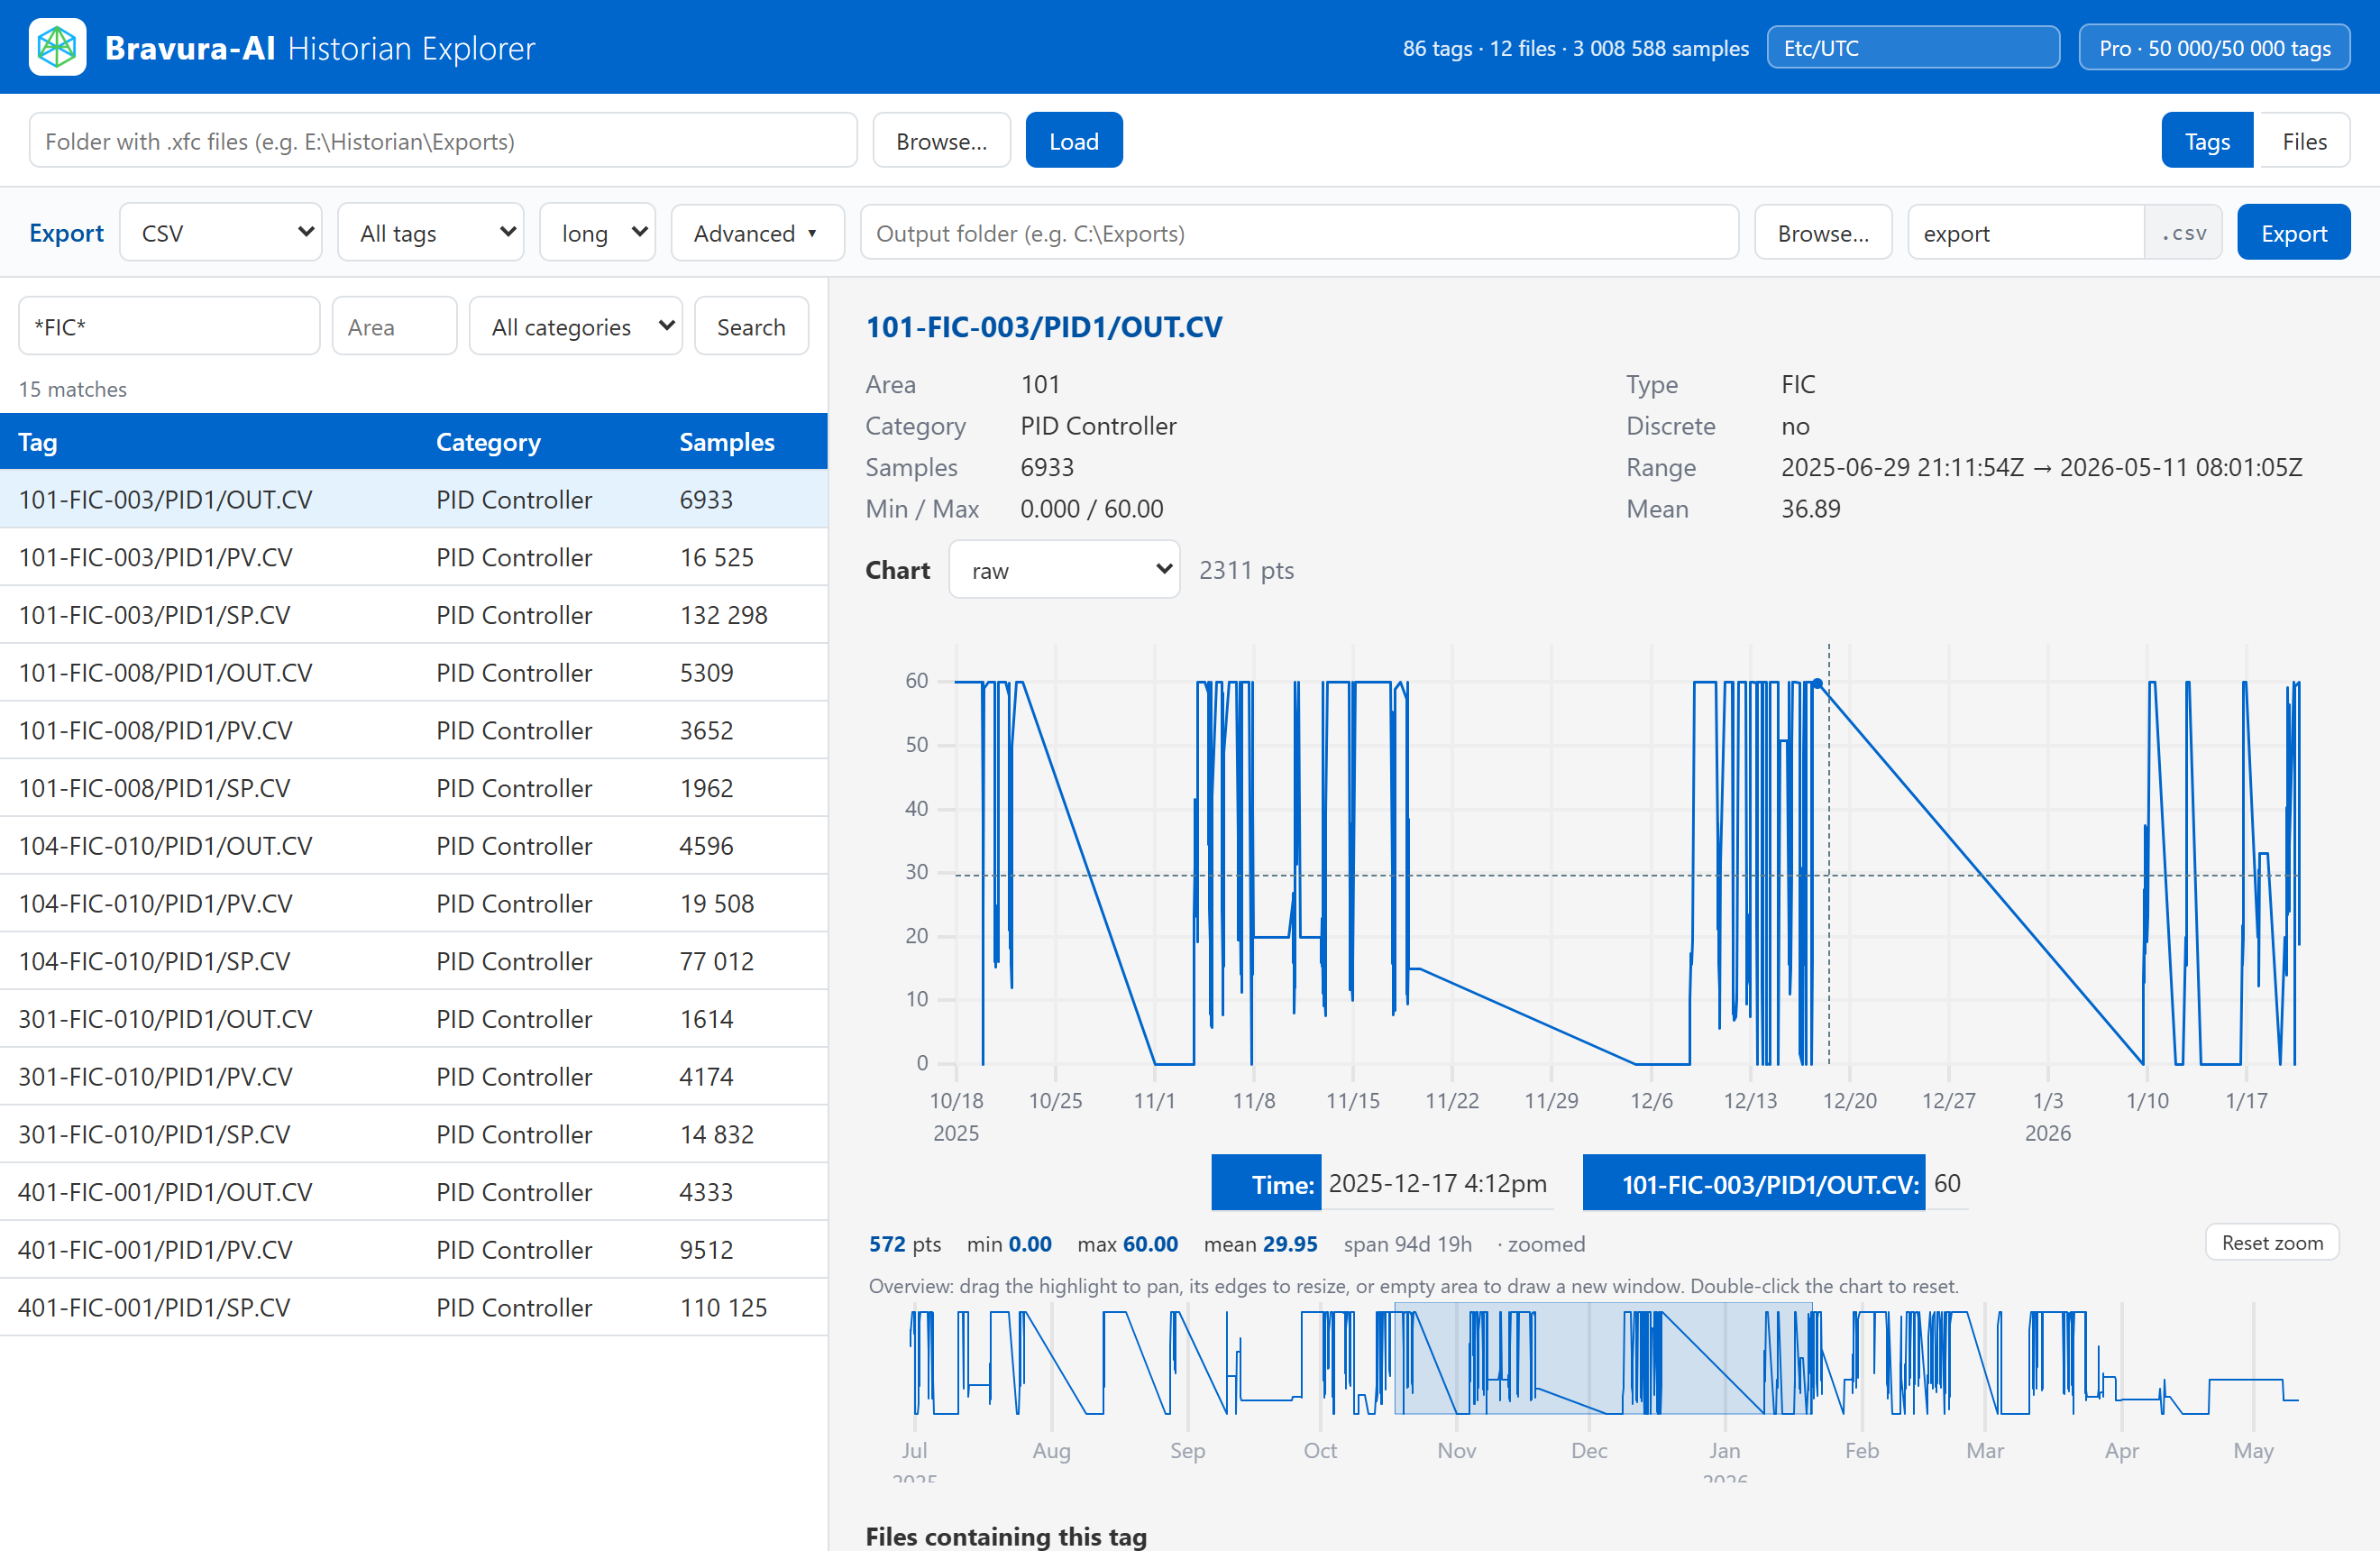This screenshot has height=1551, width=2380.
Task: Select row 101-FIC-003/PID1/SP.CV
Action: 414,614
